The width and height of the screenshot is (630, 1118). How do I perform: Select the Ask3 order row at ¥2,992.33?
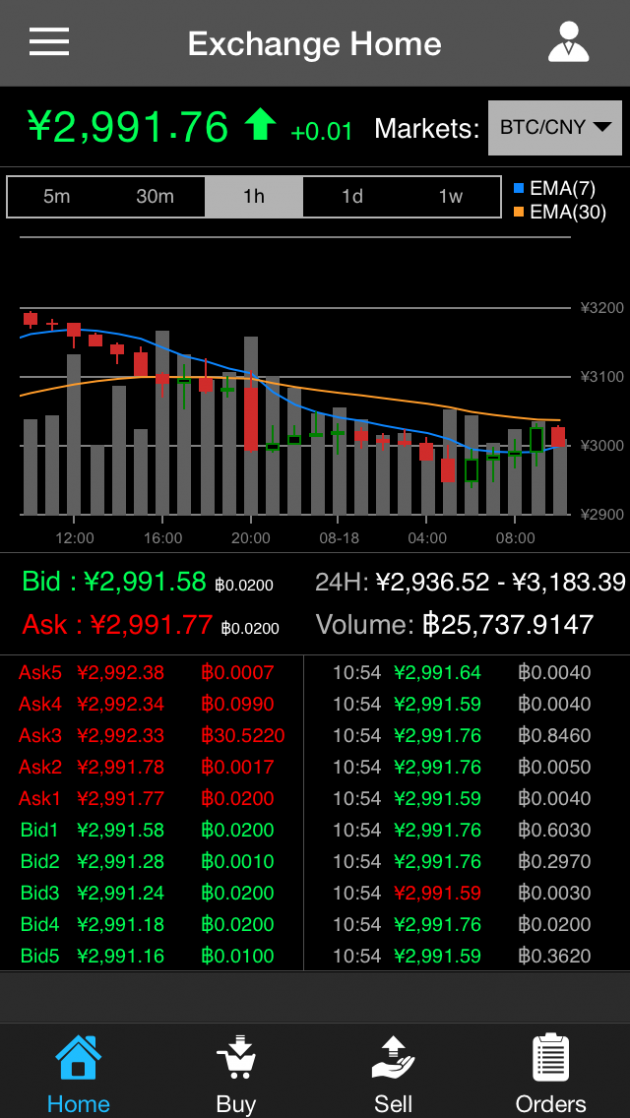tap(152, 736)
